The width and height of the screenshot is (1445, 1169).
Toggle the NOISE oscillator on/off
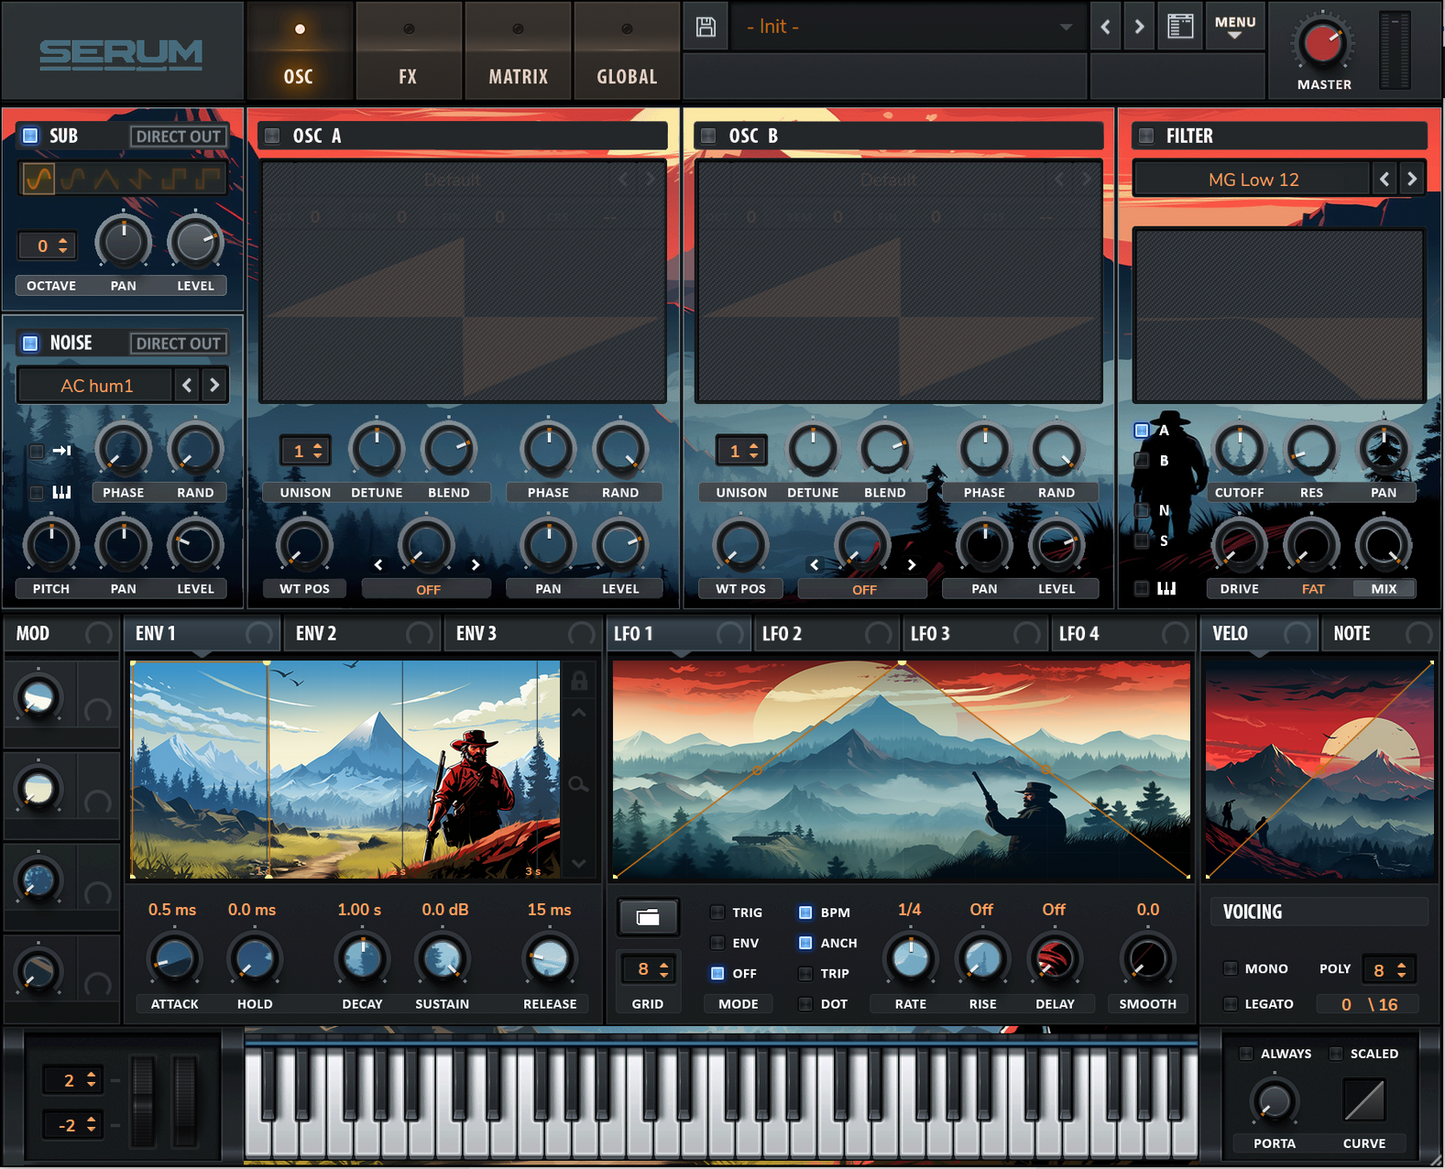point(30,343)
